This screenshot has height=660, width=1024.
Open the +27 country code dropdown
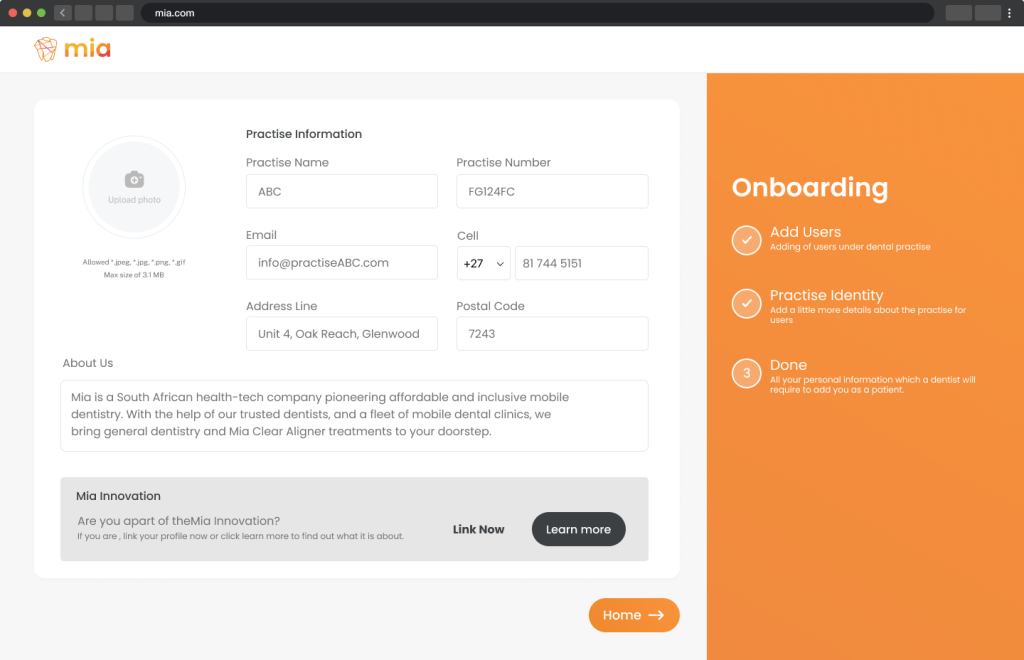pyautogui.click(x=484, y=263)
